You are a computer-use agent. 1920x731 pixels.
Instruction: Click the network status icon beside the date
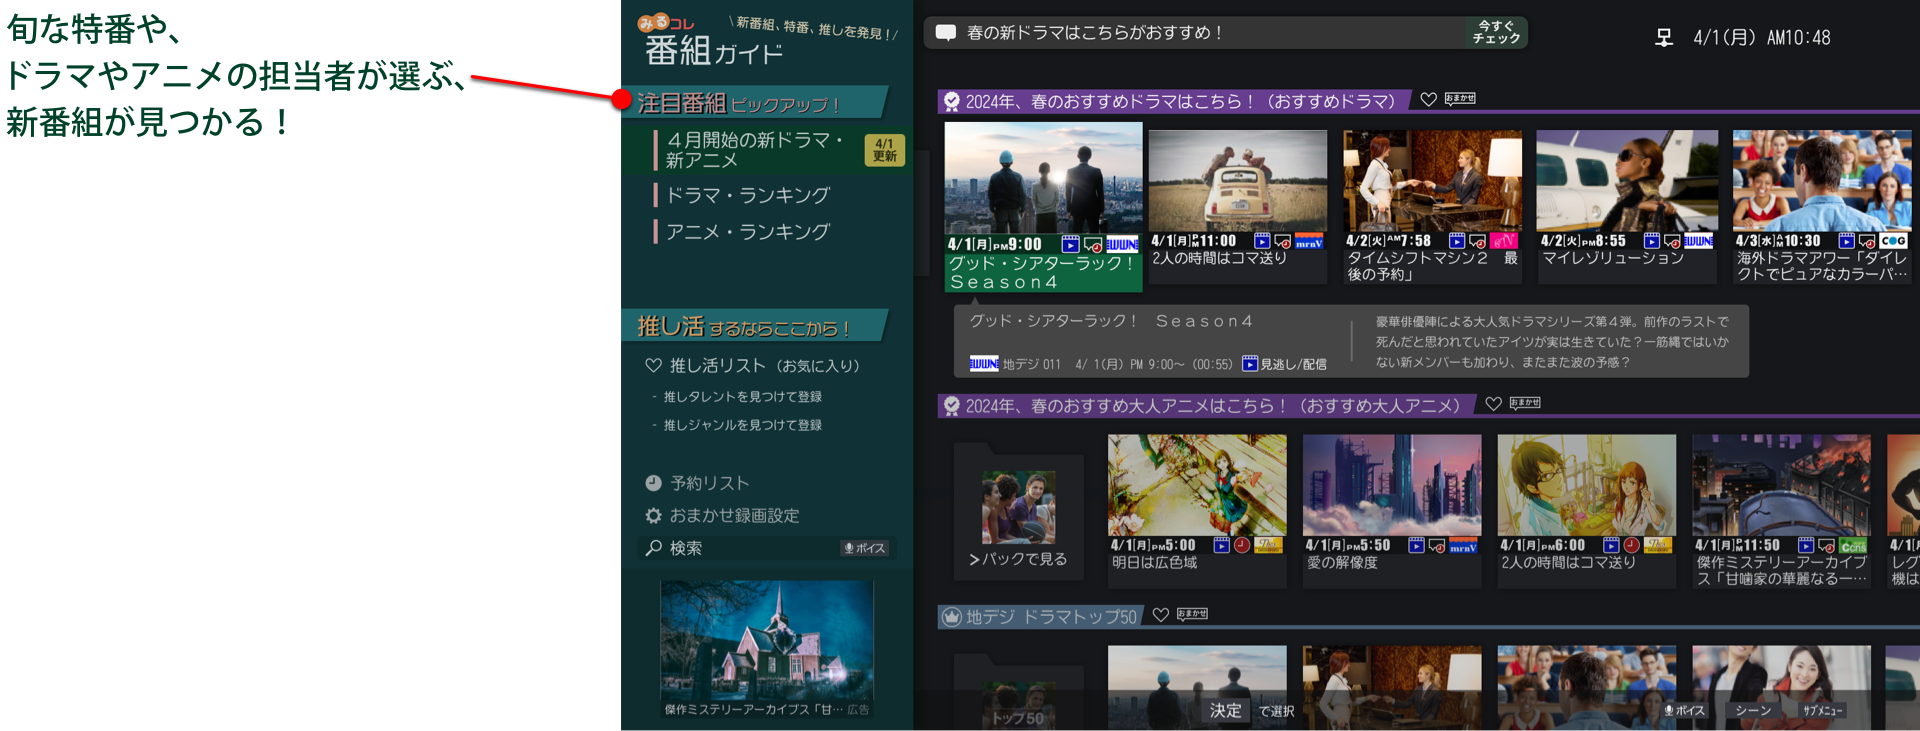(x=1663, y=38)
